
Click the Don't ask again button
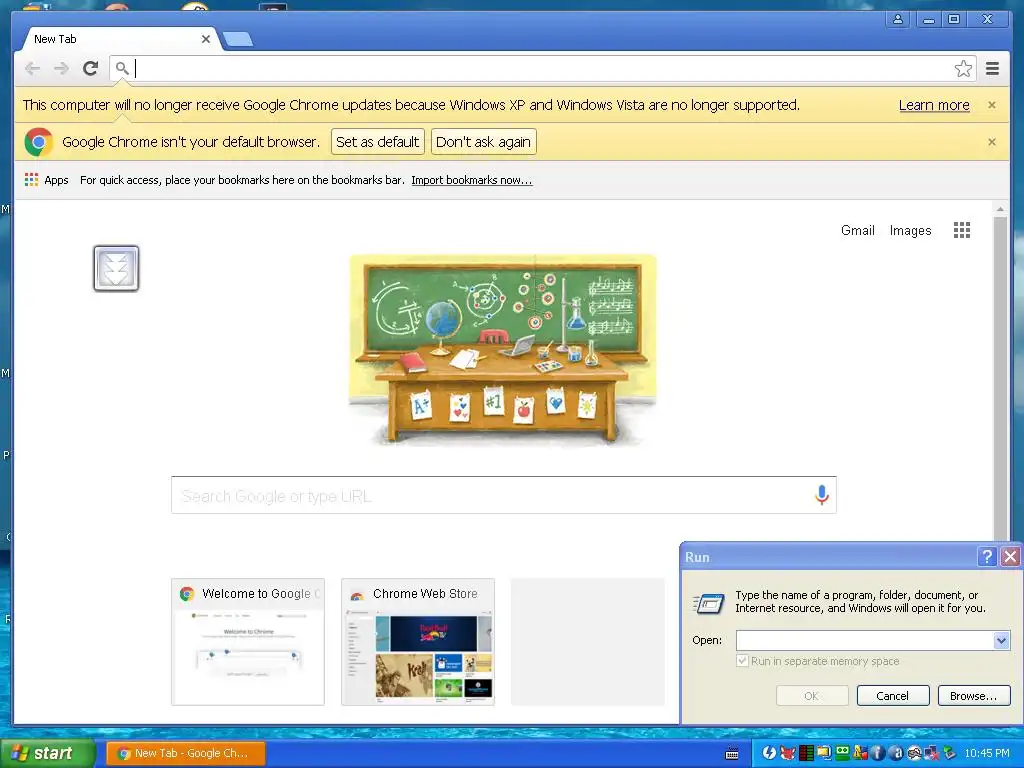click(x=483, y=142)
